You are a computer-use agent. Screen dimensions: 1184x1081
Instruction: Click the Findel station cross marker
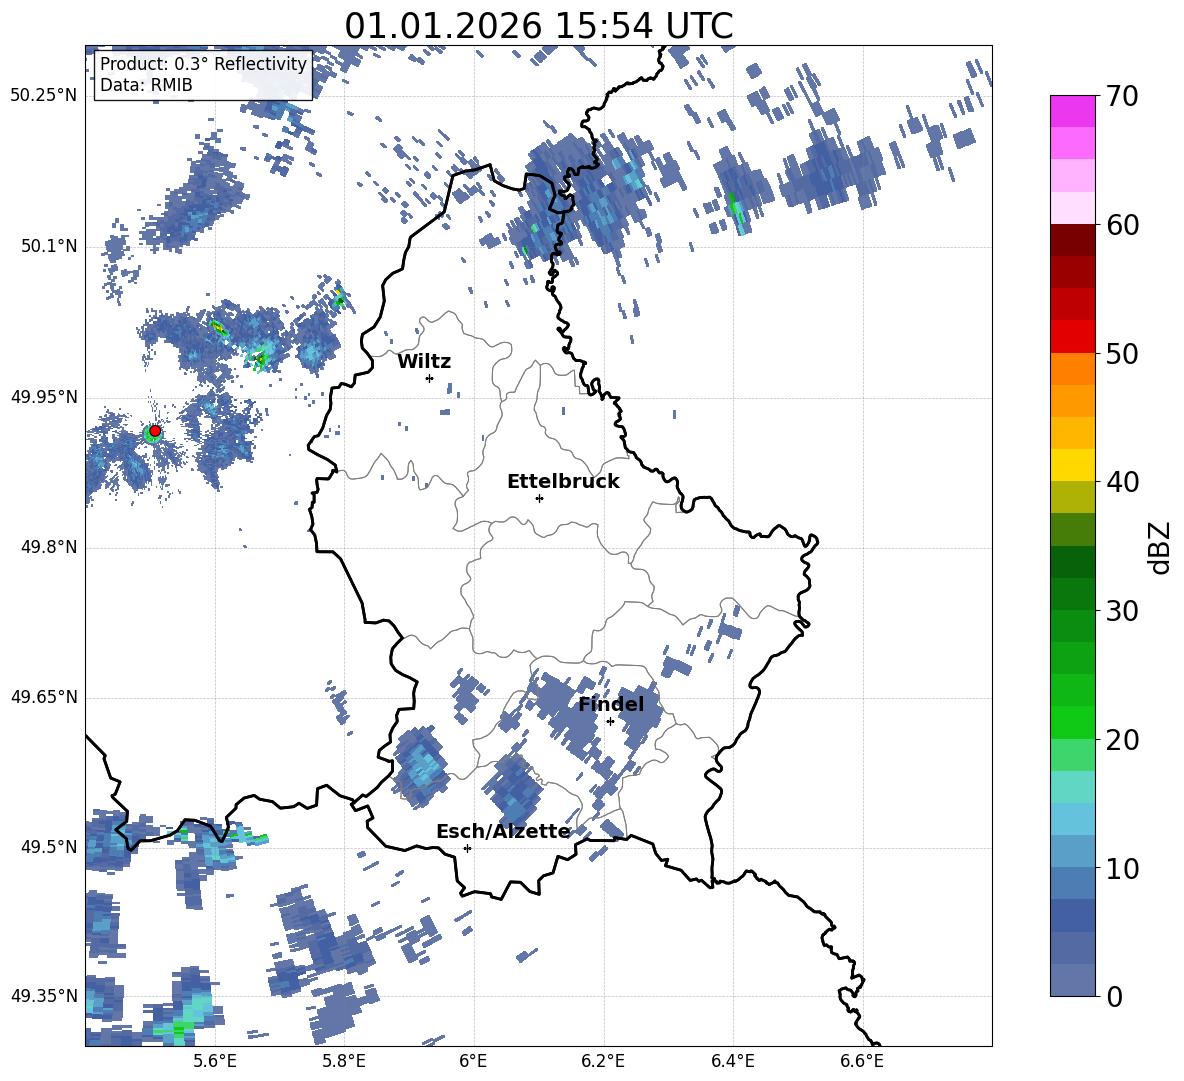point(610,722)
